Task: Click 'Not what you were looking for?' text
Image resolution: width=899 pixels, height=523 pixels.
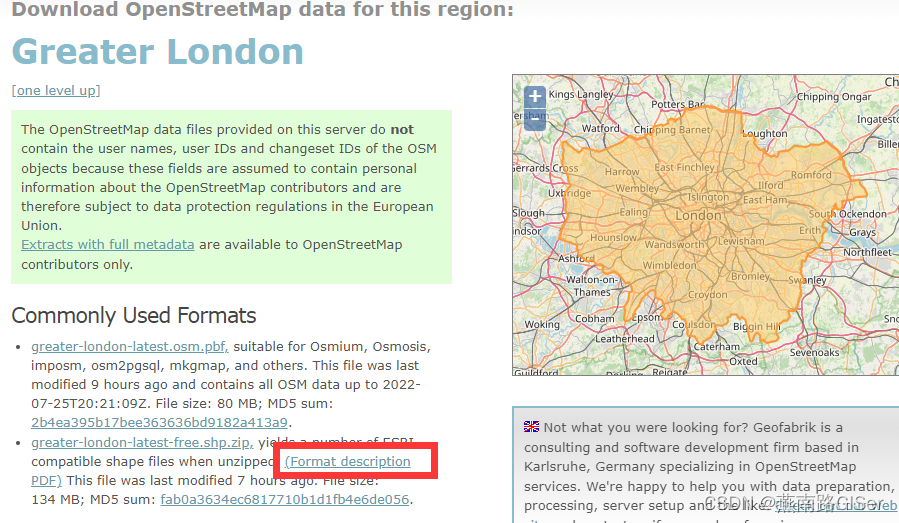Action: point(646,428)
